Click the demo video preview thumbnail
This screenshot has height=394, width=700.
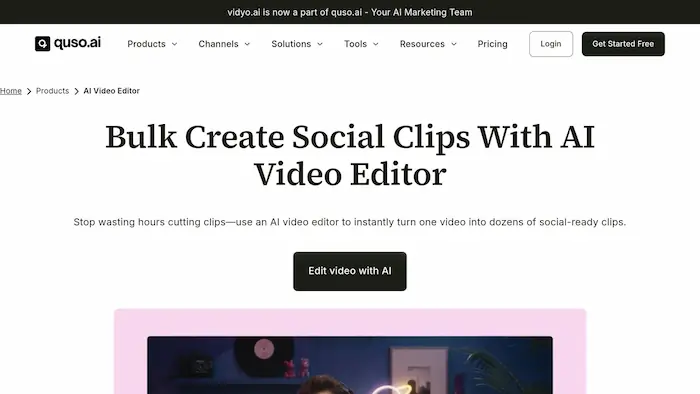click(x=350, y=365)
